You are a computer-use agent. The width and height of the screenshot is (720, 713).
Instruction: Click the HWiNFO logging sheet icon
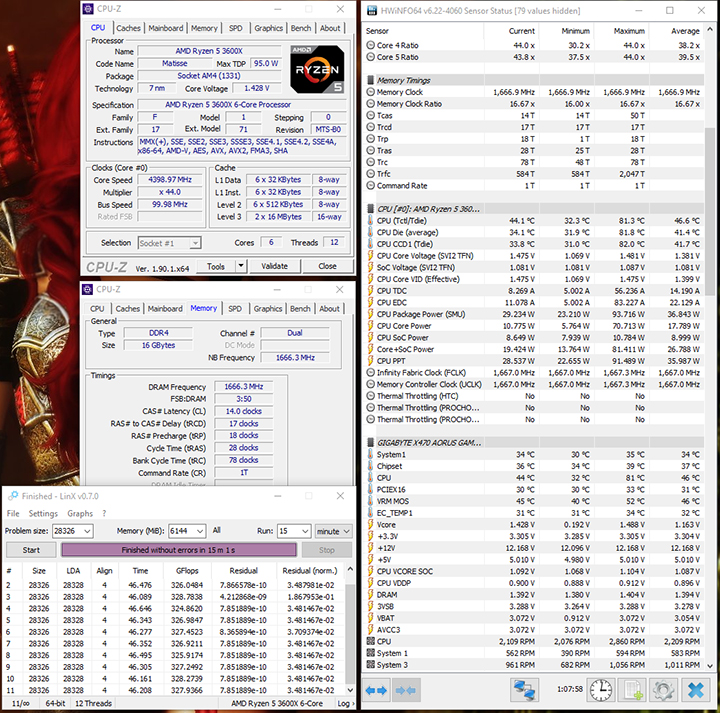pos(632,690)
